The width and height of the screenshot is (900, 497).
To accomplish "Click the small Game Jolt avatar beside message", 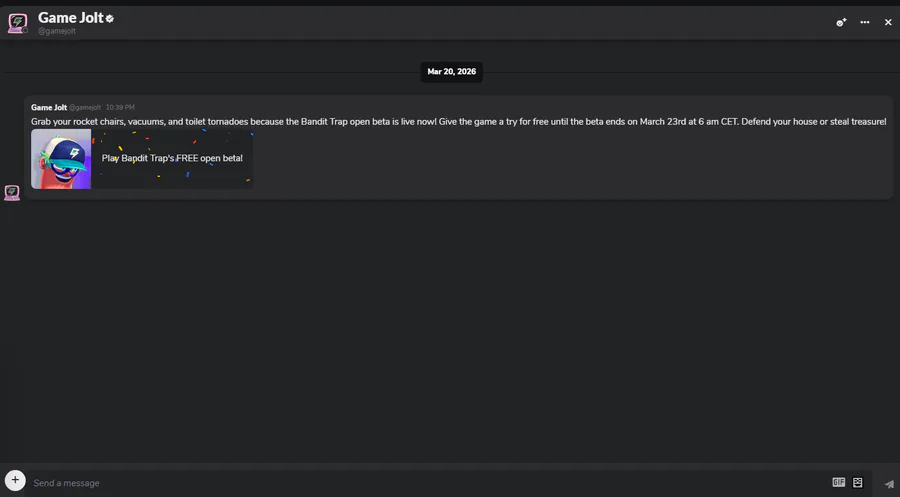I will (12, 192).
